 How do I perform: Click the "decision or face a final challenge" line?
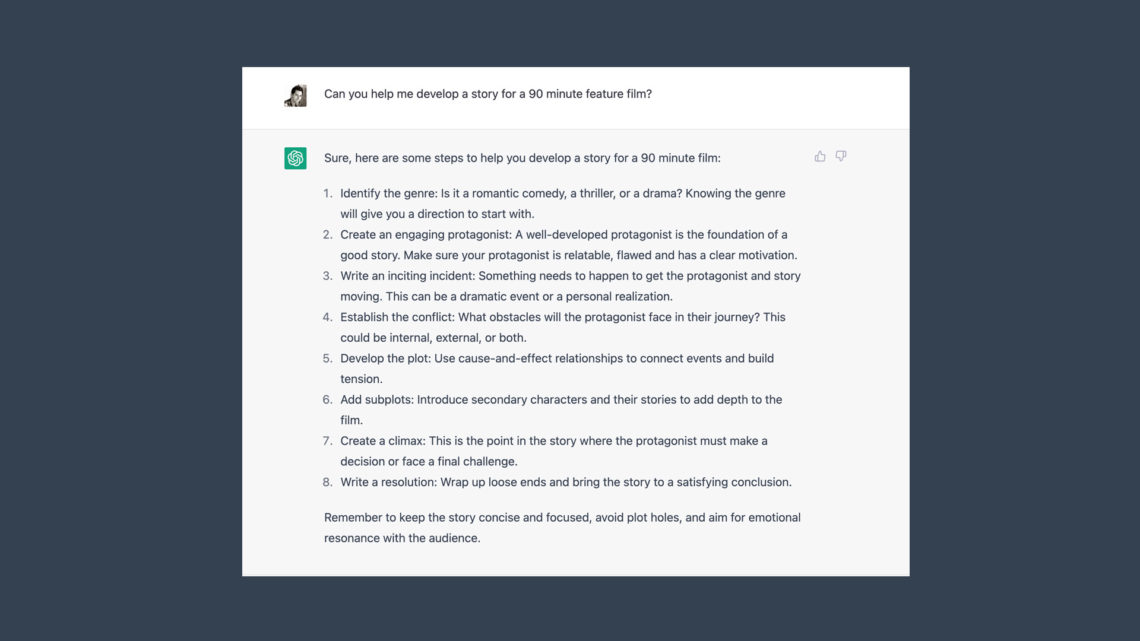click(x=428, y=462)
